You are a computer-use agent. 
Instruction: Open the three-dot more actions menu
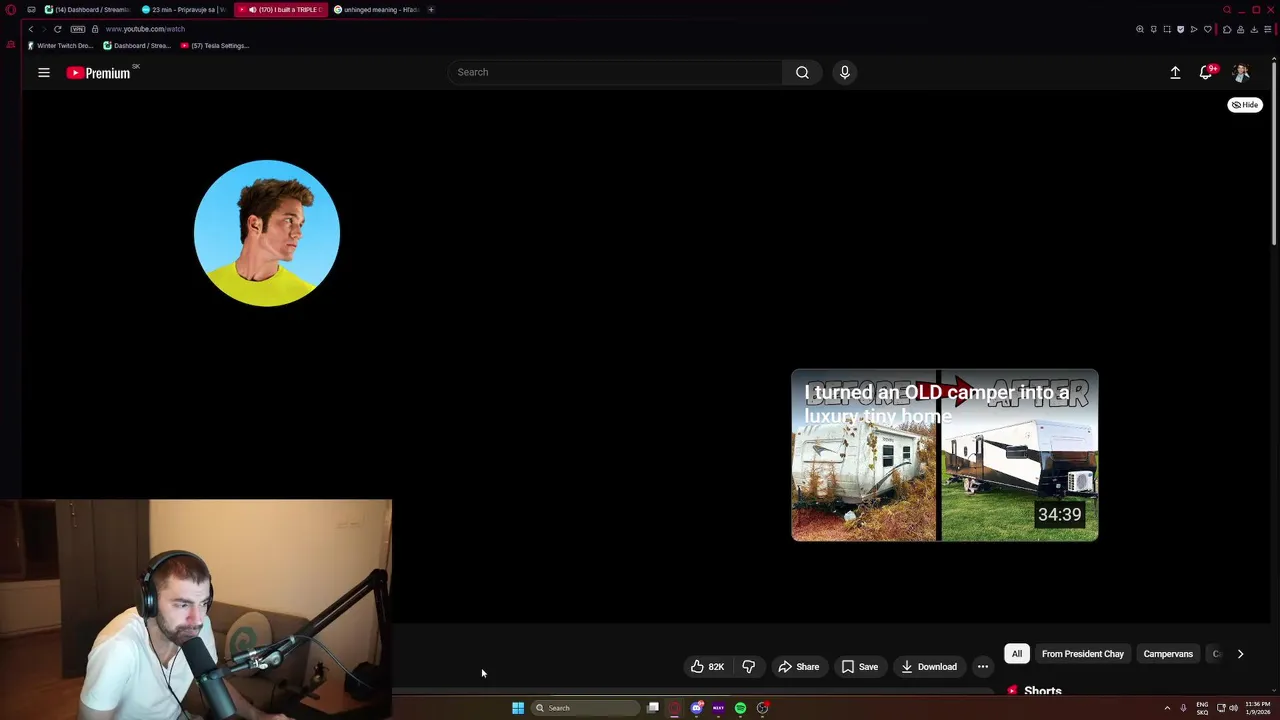(983, 667)
